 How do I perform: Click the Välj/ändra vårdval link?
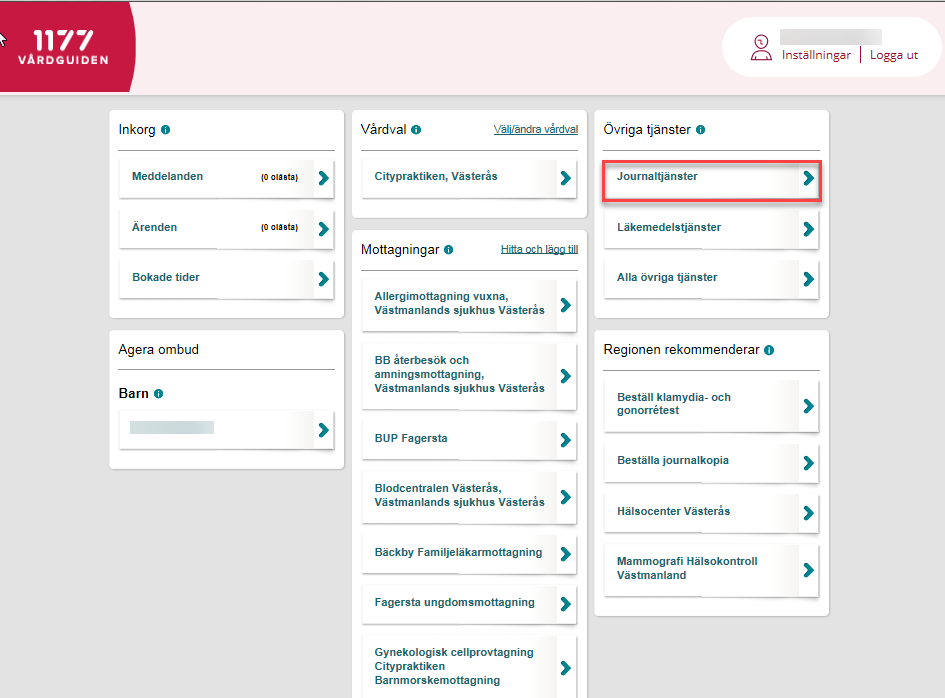tap(535, 130)
